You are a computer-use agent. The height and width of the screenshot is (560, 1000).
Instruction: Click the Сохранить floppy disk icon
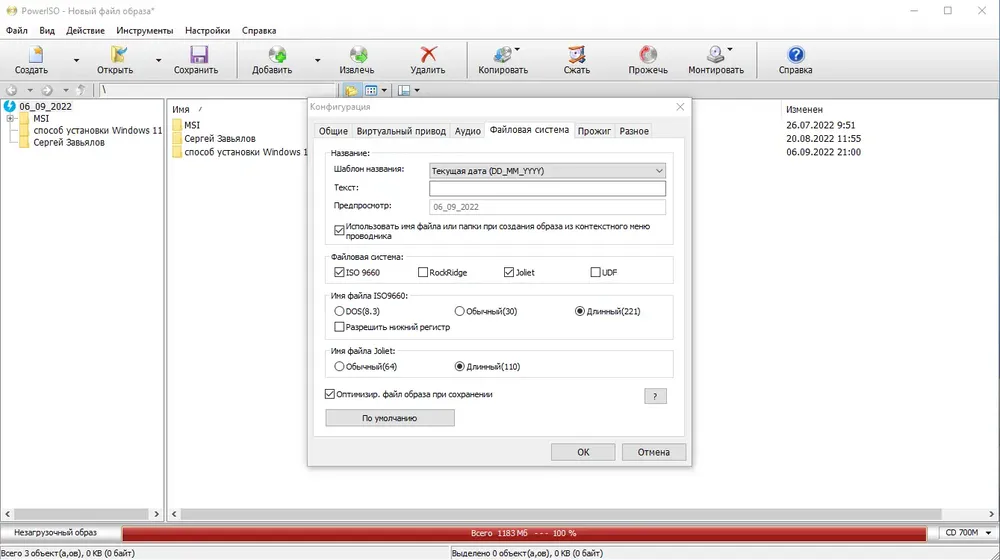point(198,55)
